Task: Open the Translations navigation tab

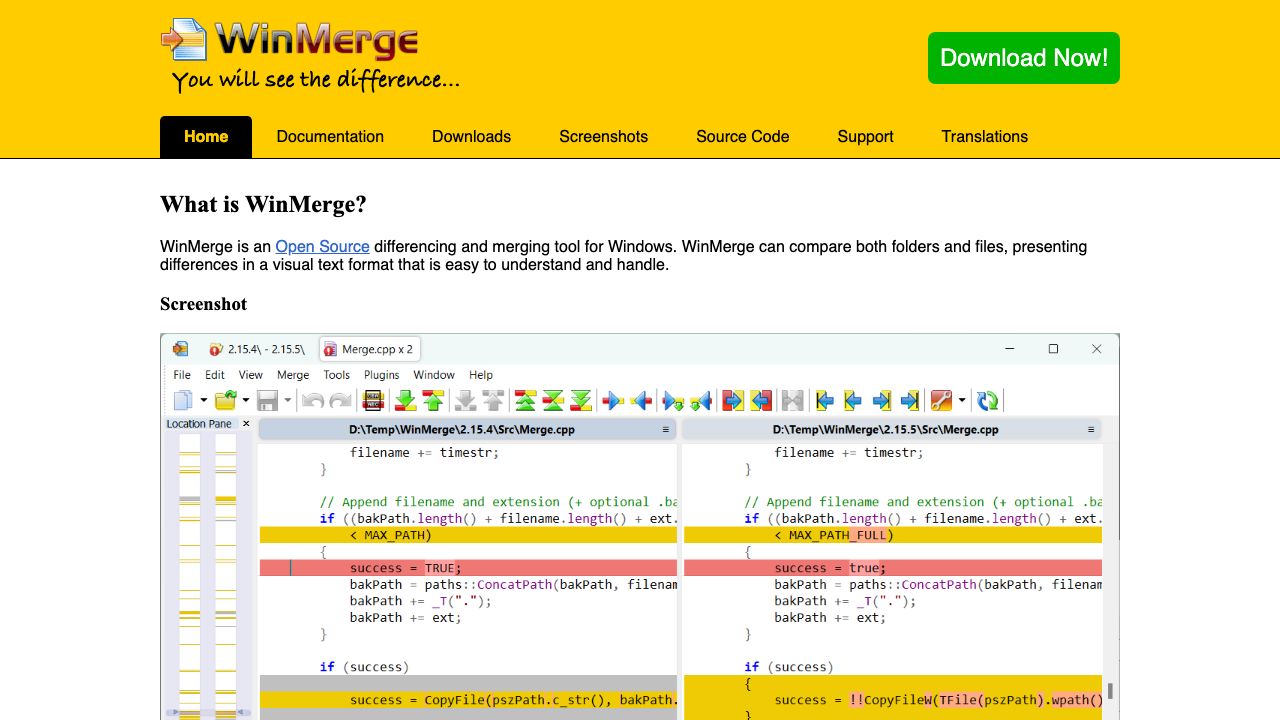Action: tap(984, 137)
